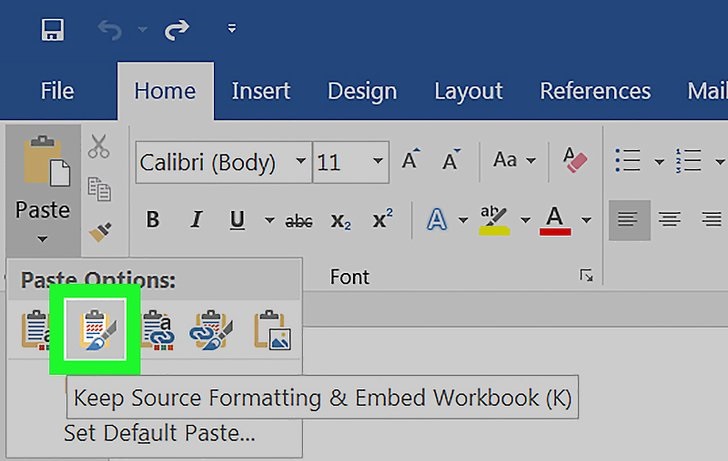Apply the red font color
728x461 pixels.
tap(555, 220)
